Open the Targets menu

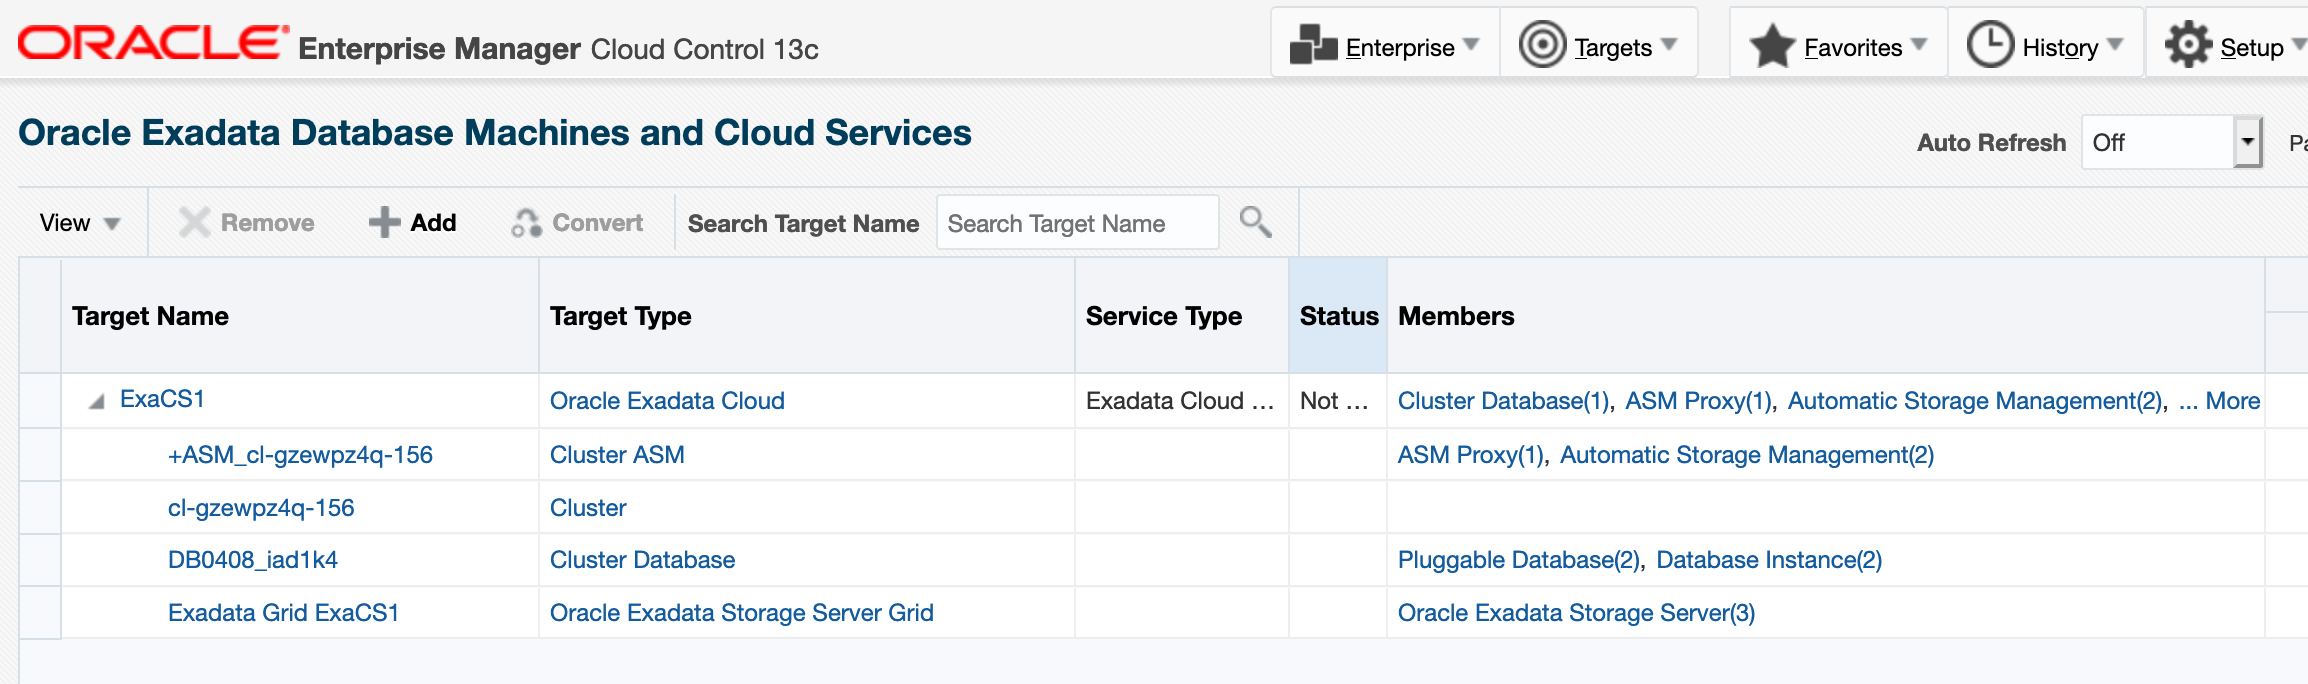click(x=1613, y=47)
